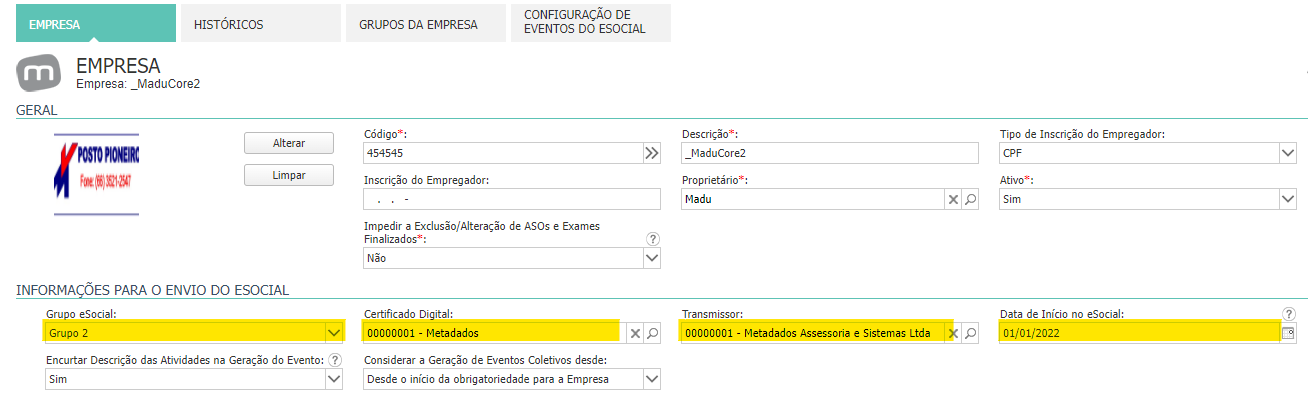Screen dimensions: 1308x397
Task: Click the 'Empresa: _MaduCore2' subtitle text
Action: pos(138,84)
